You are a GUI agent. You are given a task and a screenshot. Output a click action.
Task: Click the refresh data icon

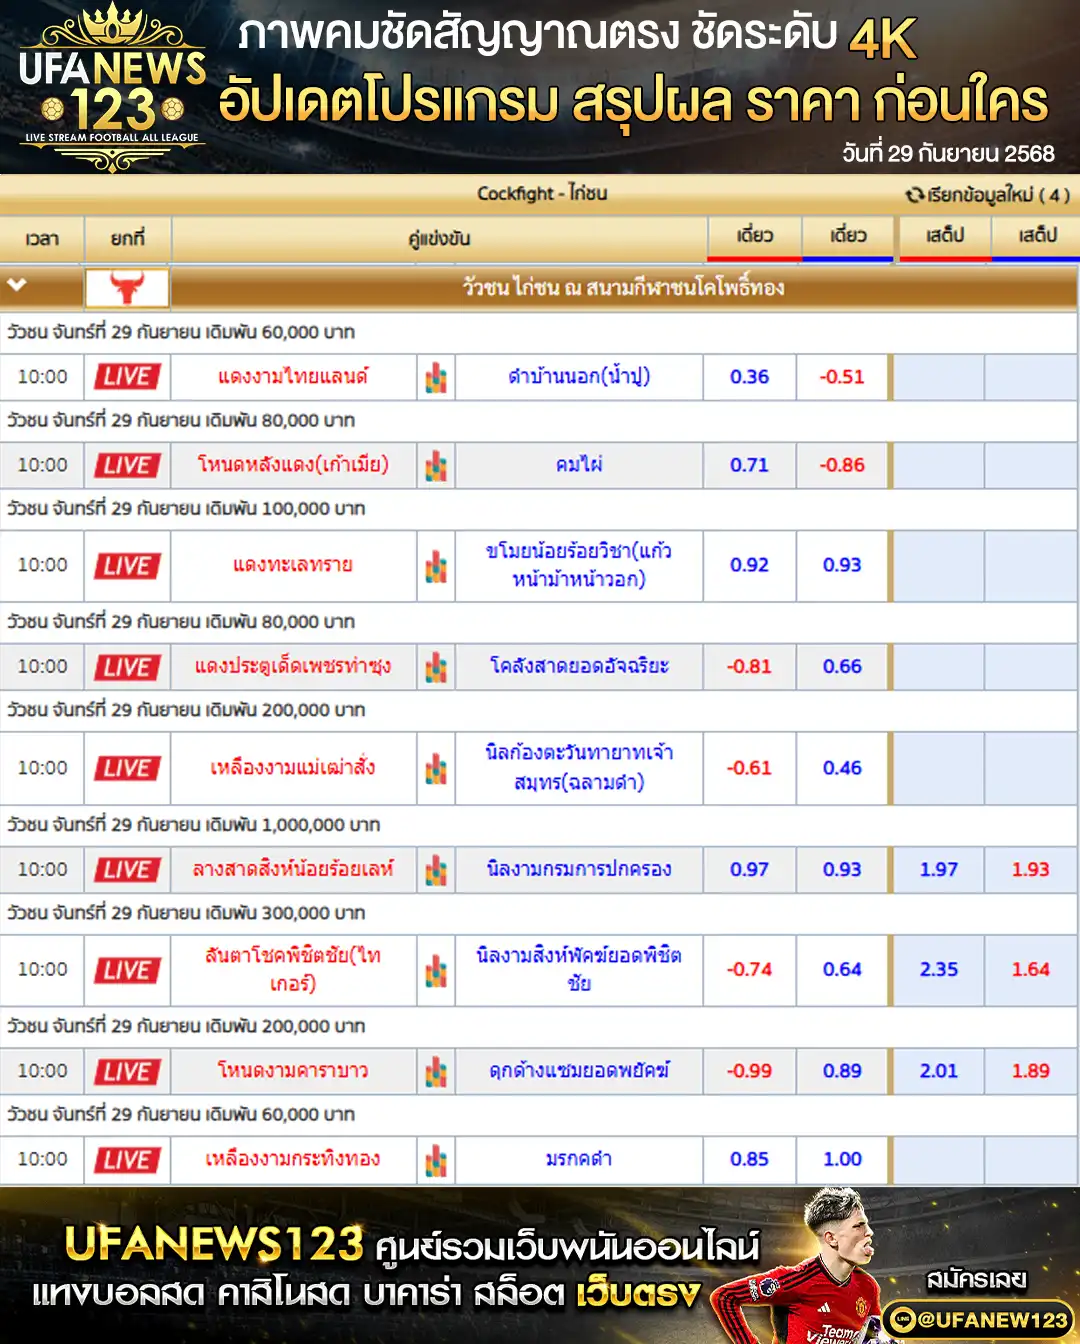point(914,195)
